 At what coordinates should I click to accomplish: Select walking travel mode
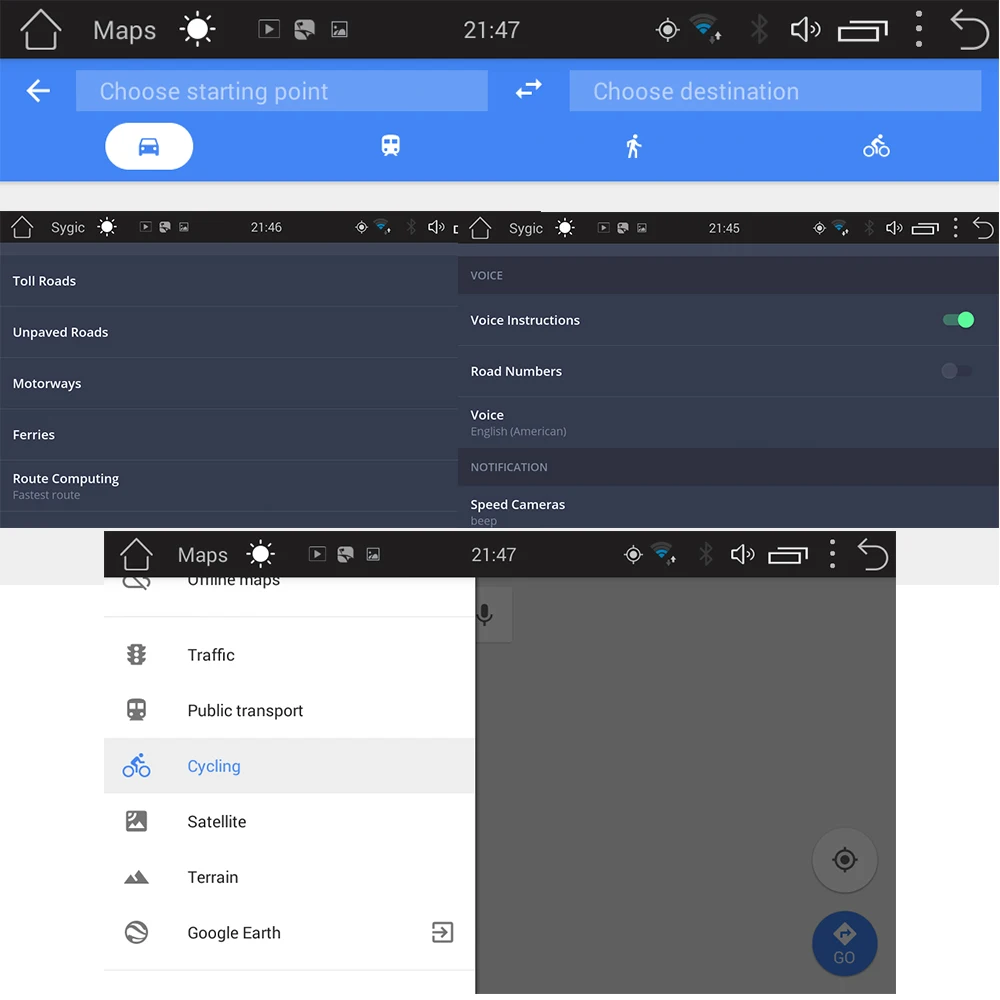point(633,146)
